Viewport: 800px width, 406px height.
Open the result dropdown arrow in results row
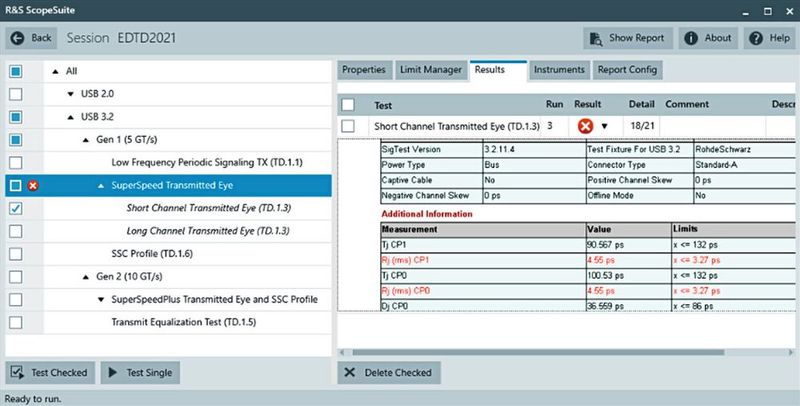pyautogui.click(x=605, y=126)
